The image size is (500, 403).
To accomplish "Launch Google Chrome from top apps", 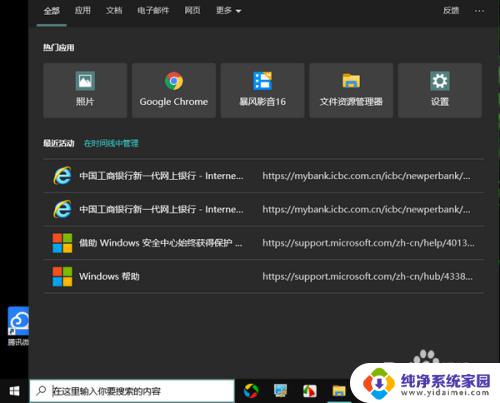I will click(x=174, y=90).
